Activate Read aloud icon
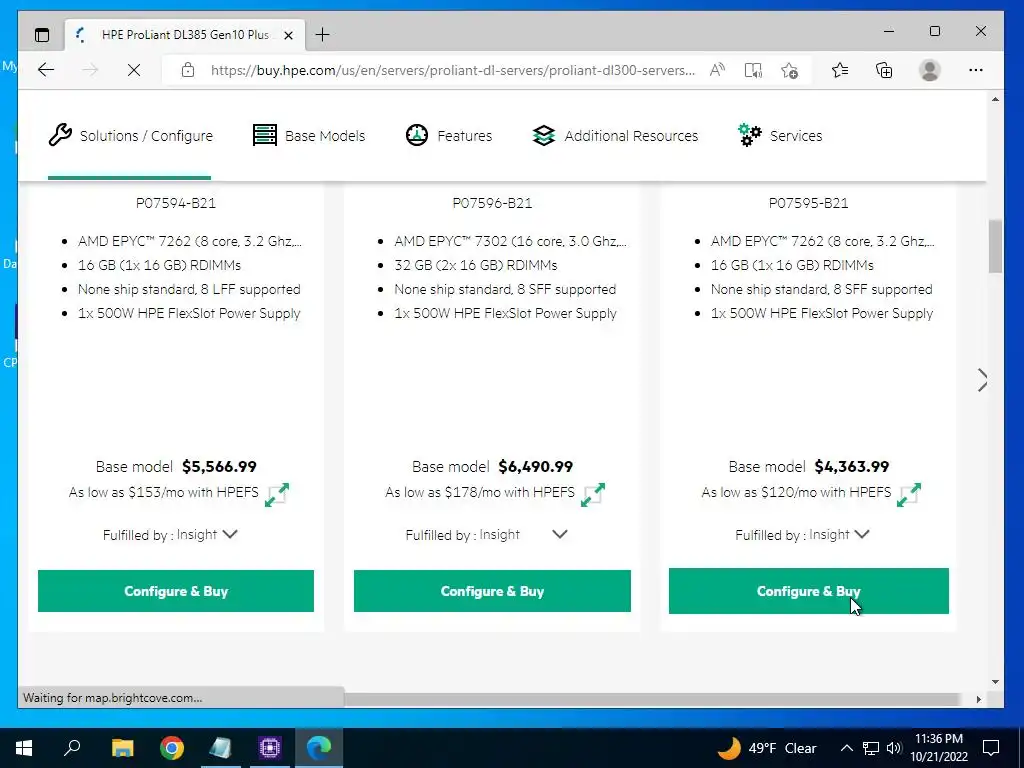This screenshot has height=768, width=1024. click(x=717, y=70)
